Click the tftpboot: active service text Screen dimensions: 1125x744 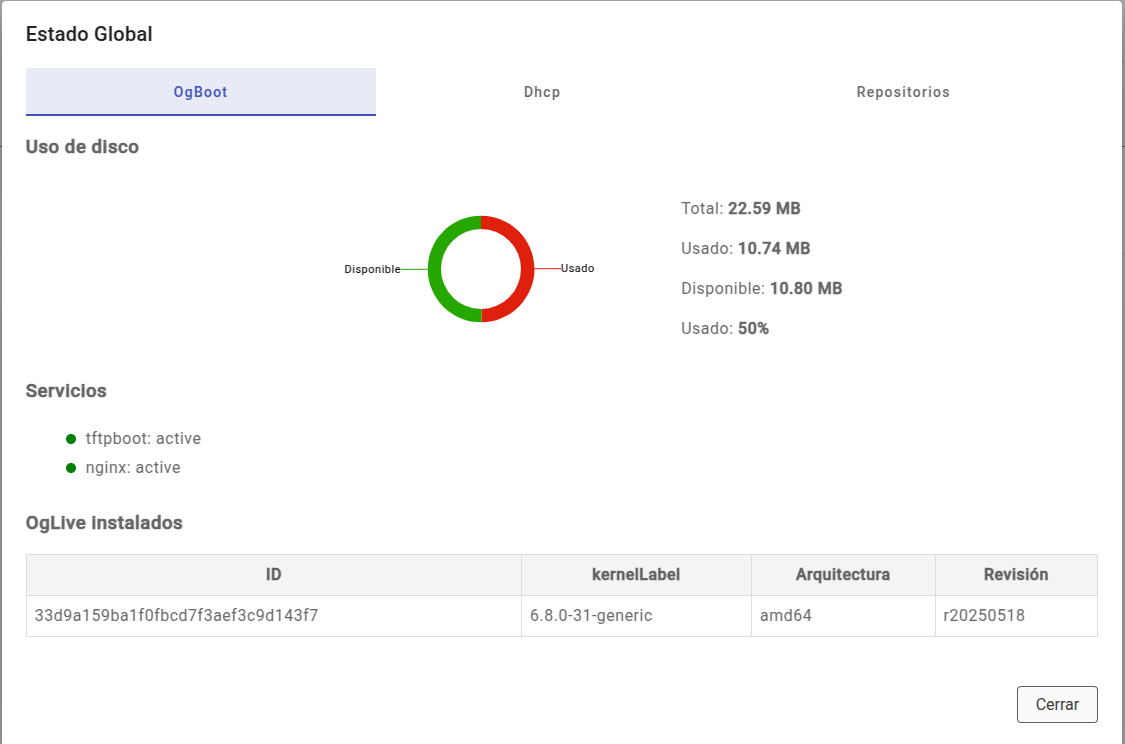pos(143,439)
